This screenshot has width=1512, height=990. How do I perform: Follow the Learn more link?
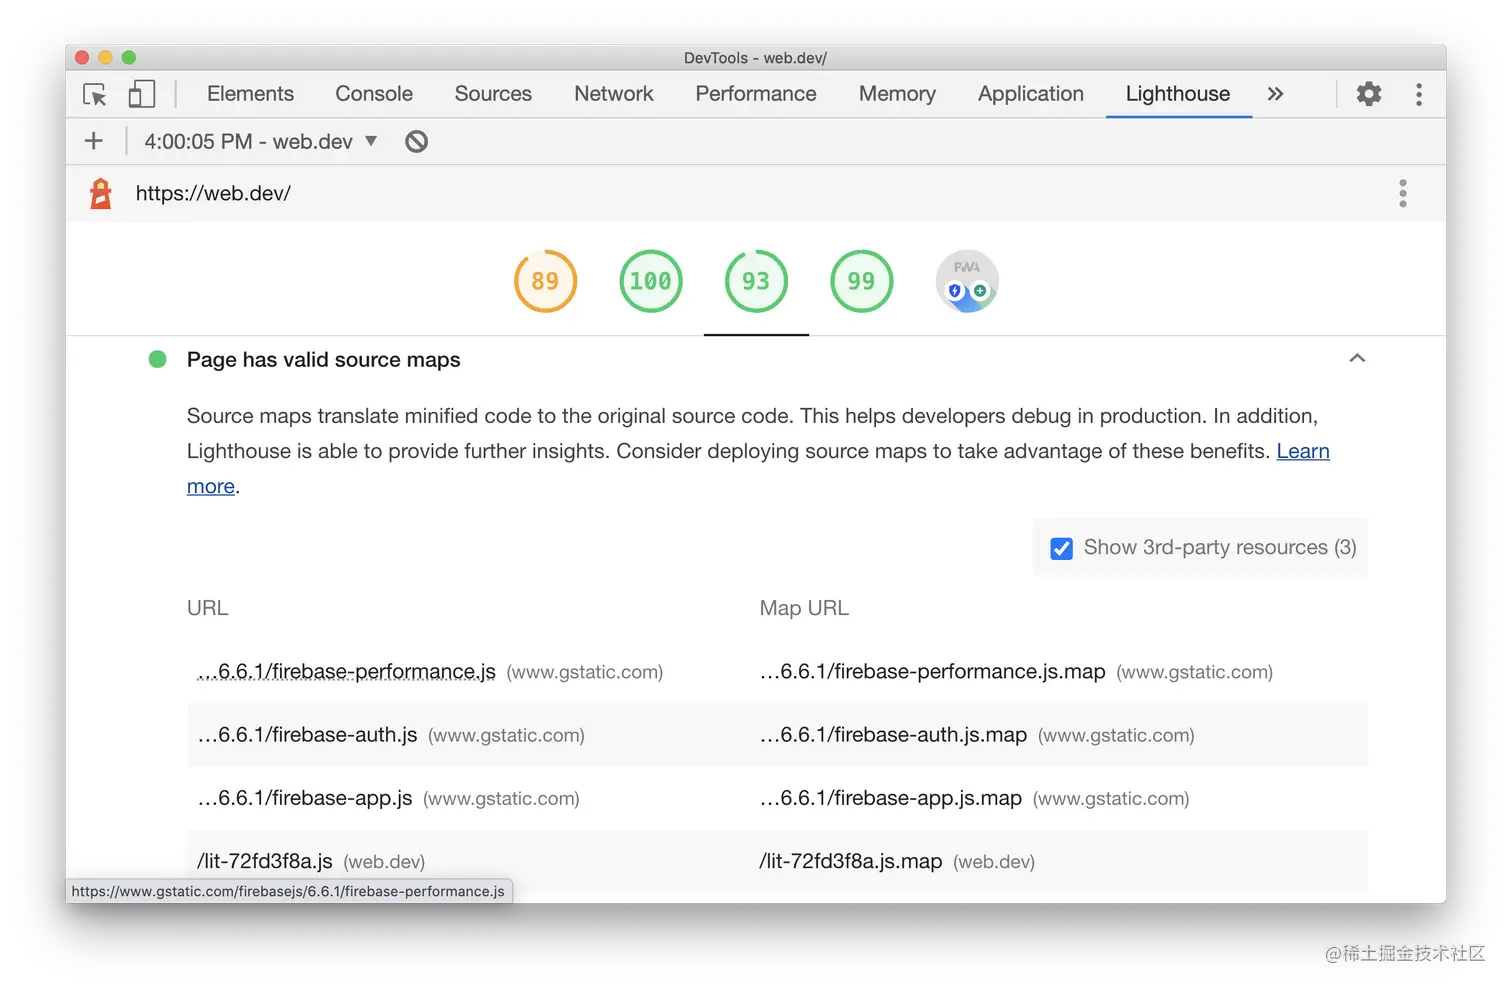[x=1303, y=451]
